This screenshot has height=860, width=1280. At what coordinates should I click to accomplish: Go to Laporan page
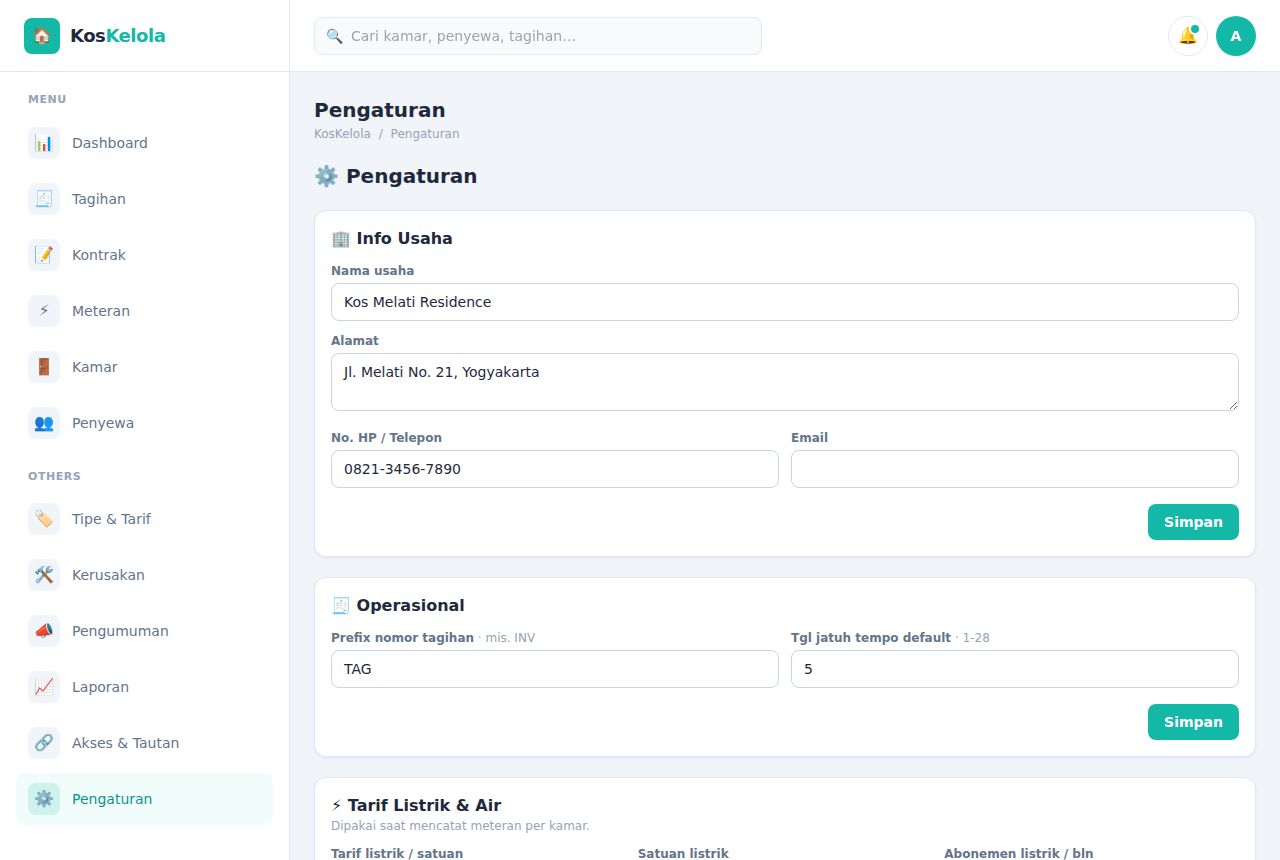click(x=144, y=687)
